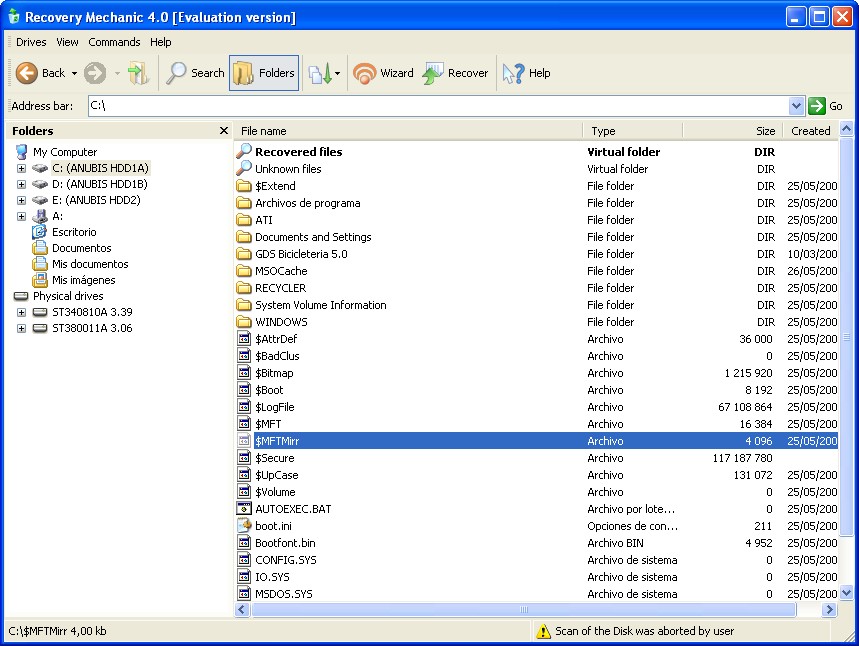The image size is (859, 646).
Task: Select the E: (ANUBIS HDD2) drive
Action: (x=96, y=200)
